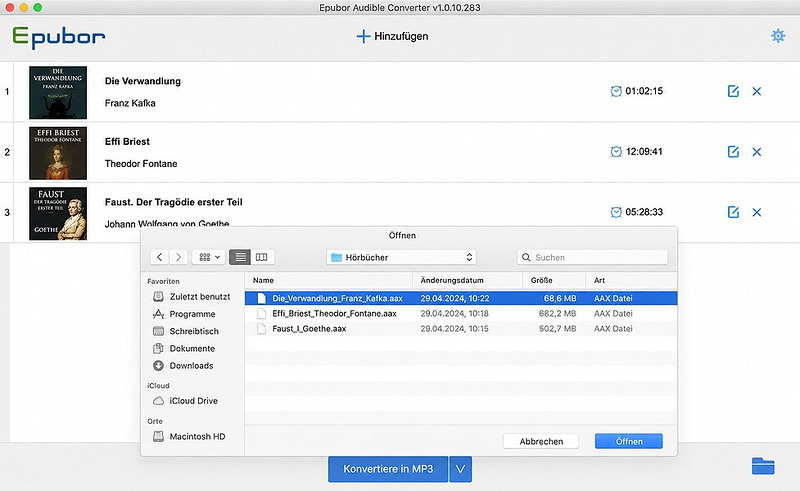The width and height of the screenshot is (800, 491).
Task: Click the blue plus icon beside Hinzufügen
Action: coord(363,36)
